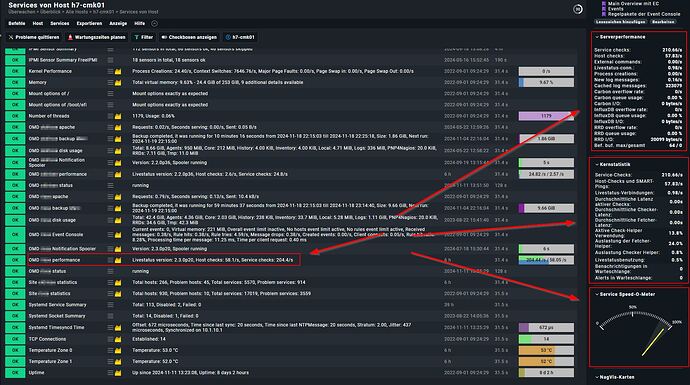Click the Bearbeiten bookmarks button

[663, 22]
